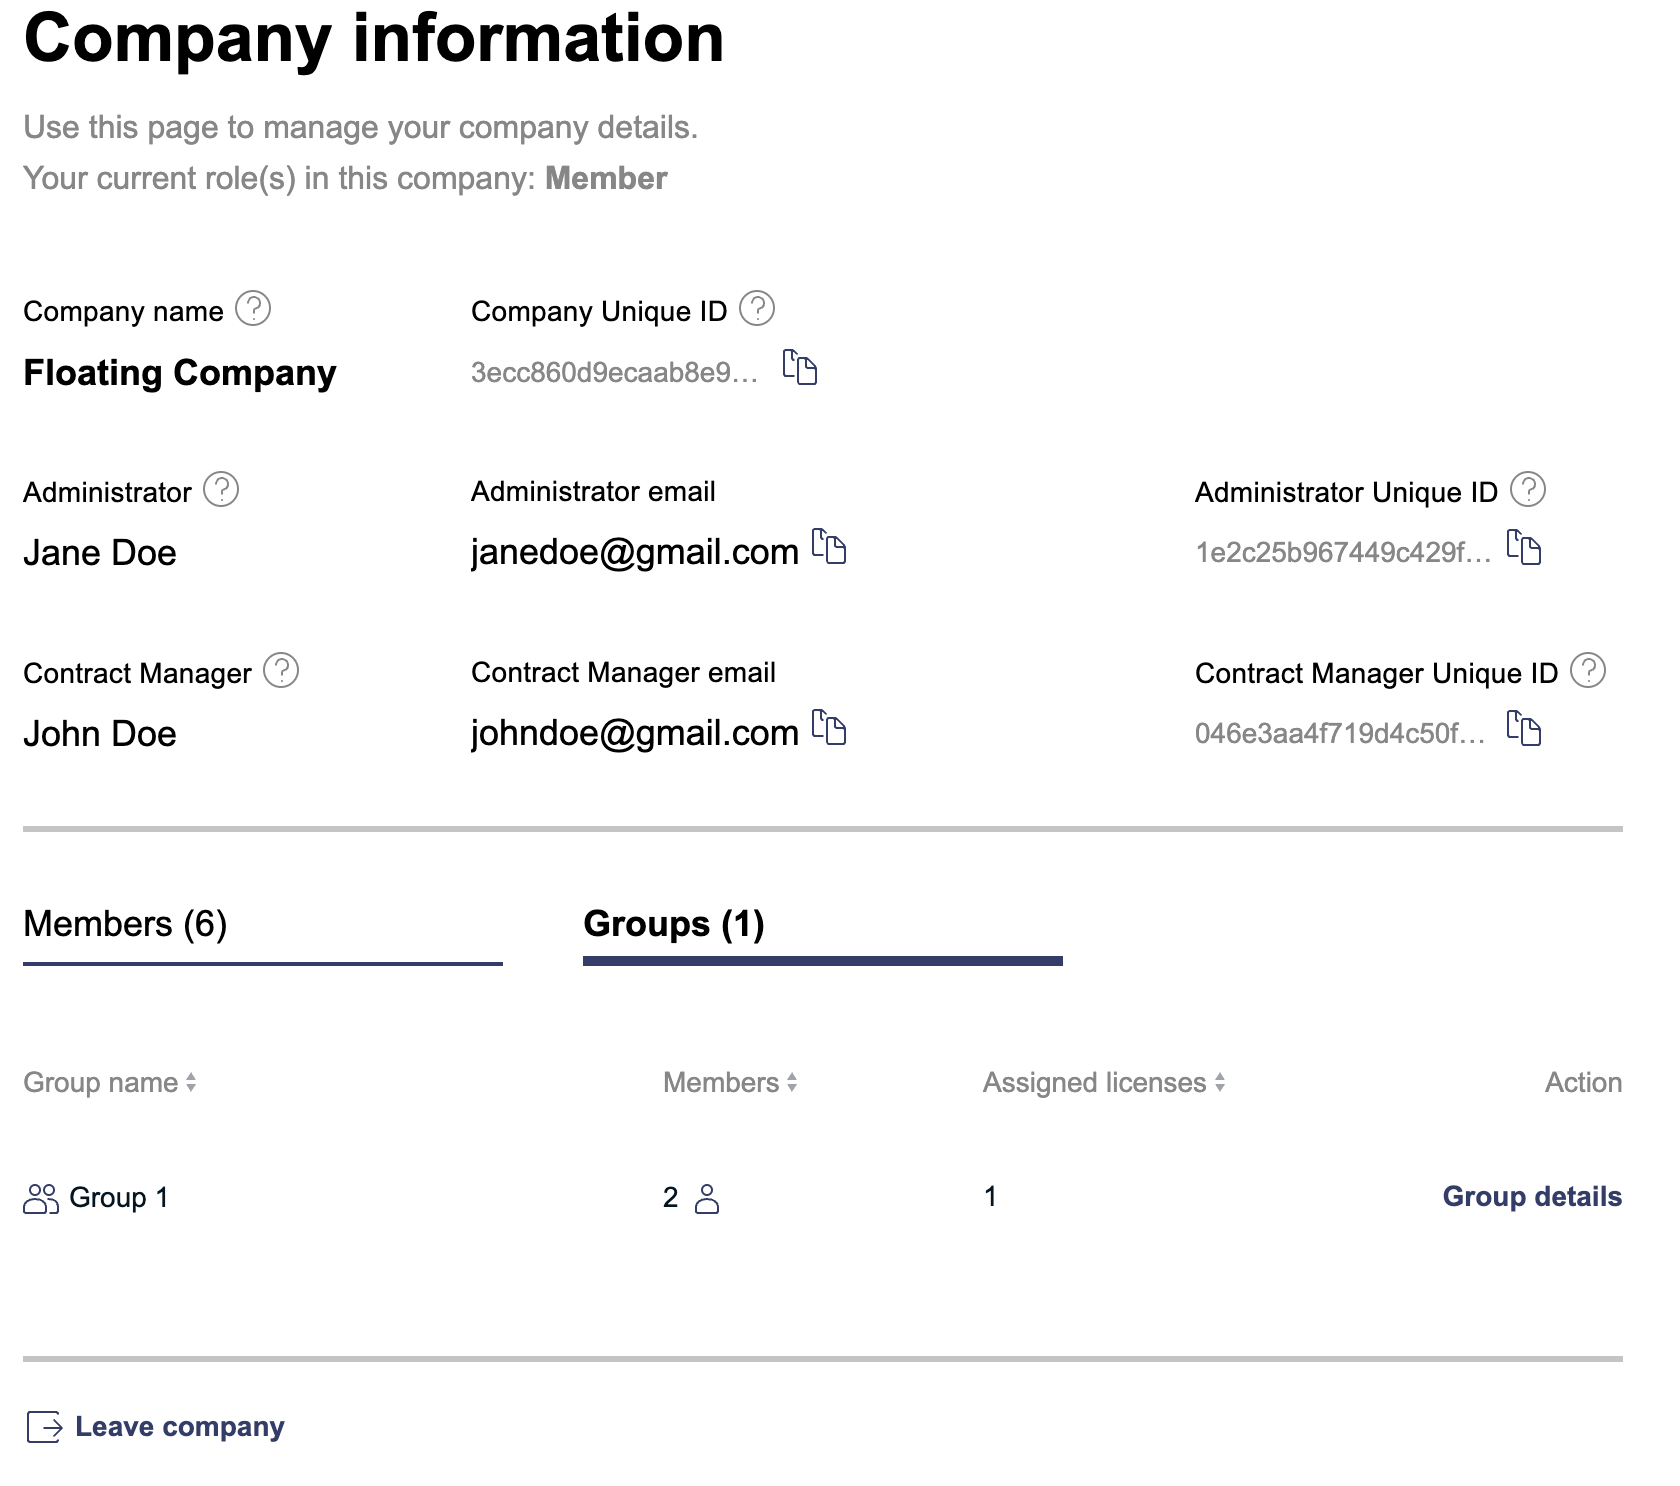Copy the Administrator Unique ID

point(1525,549)
